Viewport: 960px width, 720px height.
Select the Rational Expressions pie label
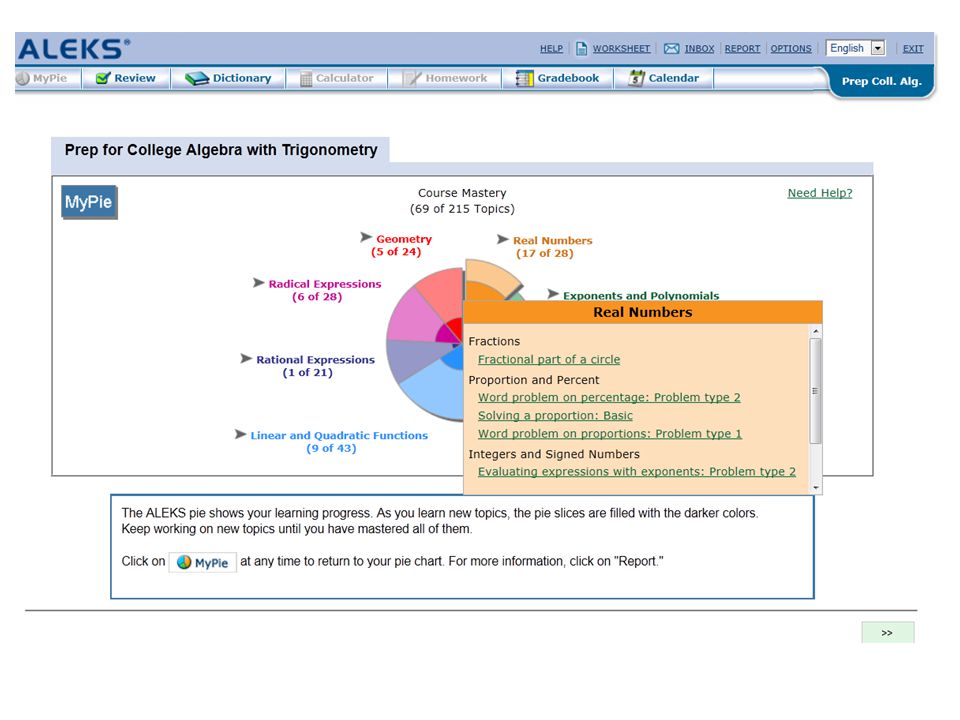tap(315, 366)
